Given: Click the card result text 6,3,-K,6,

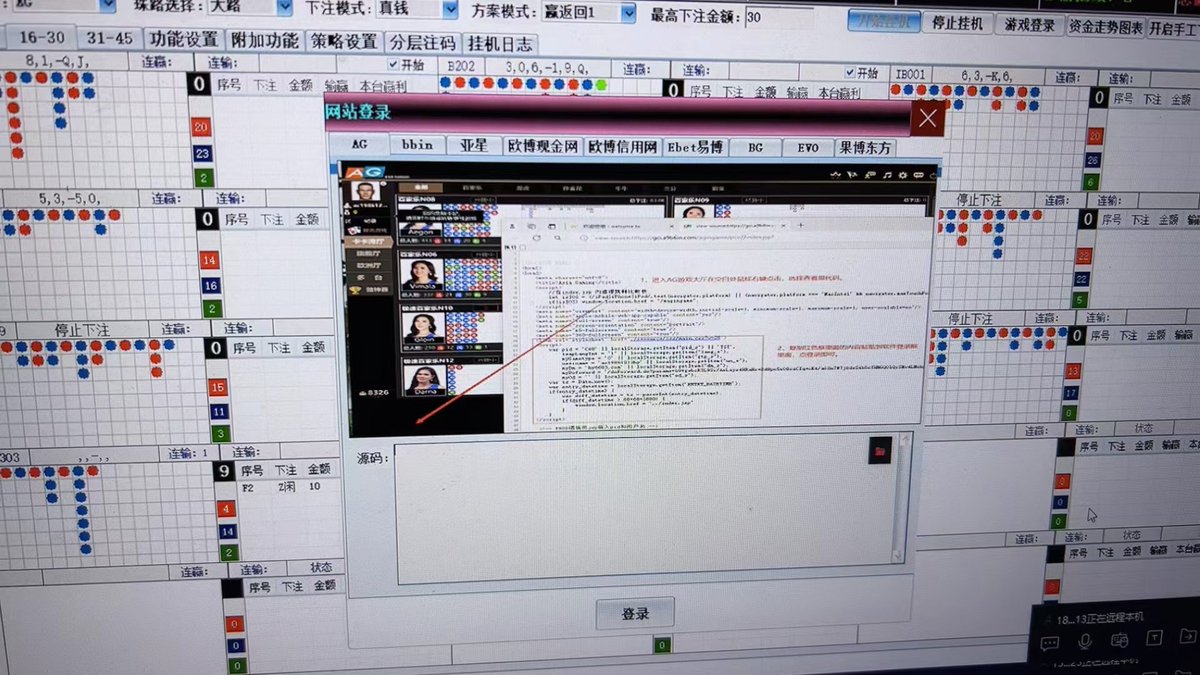Looking at the screenshot, I should point(987,75).
